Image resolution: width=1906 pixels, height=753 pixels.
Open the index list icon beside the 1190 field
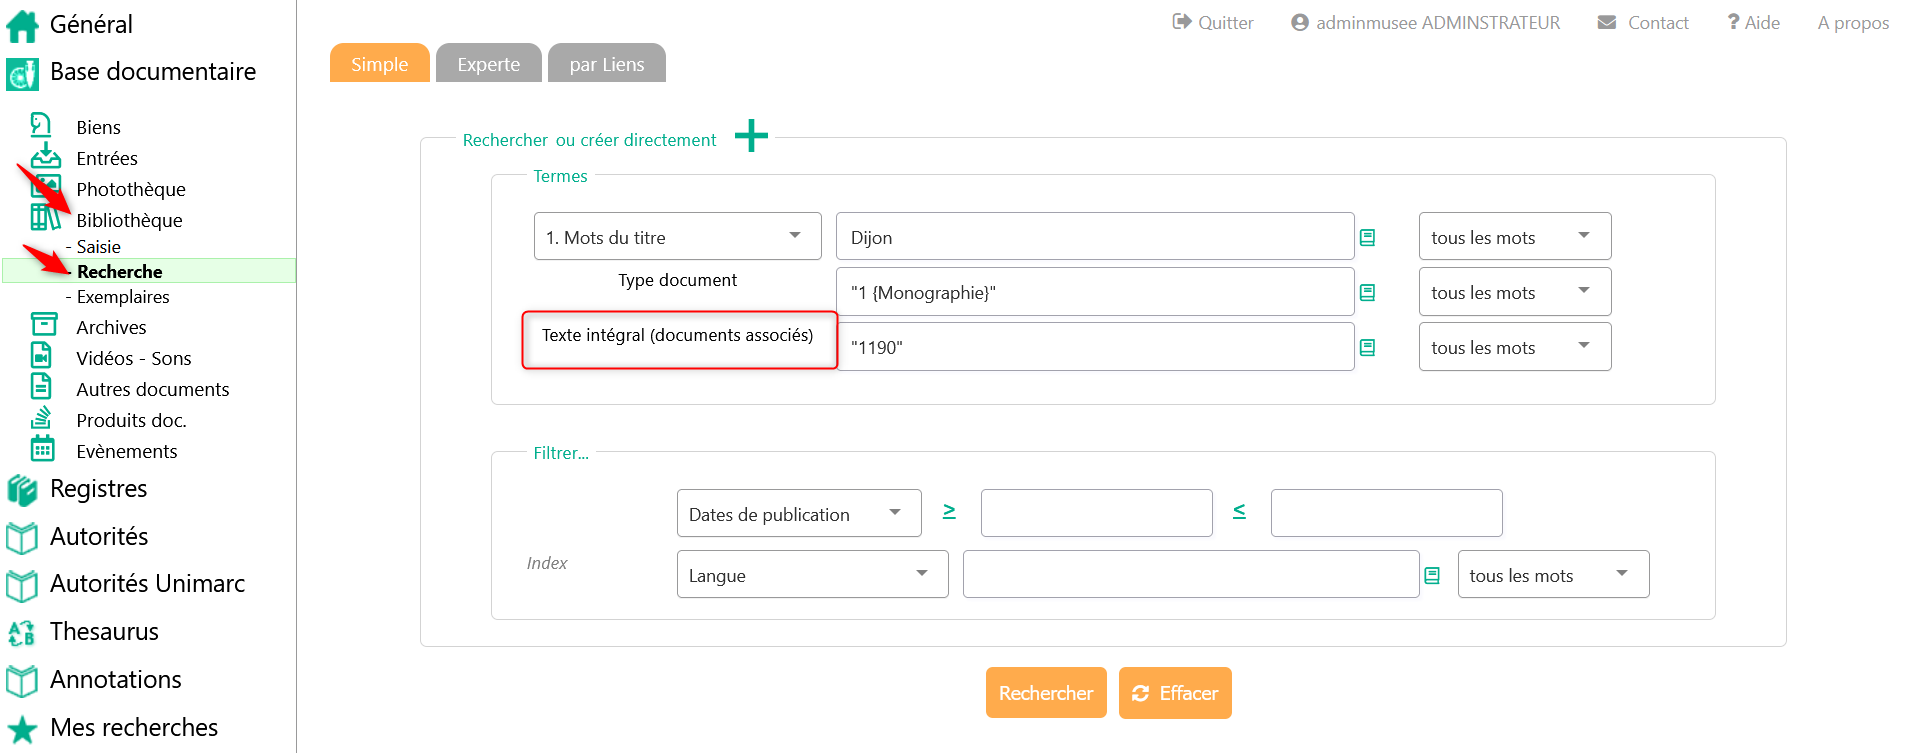[1367, 348]
